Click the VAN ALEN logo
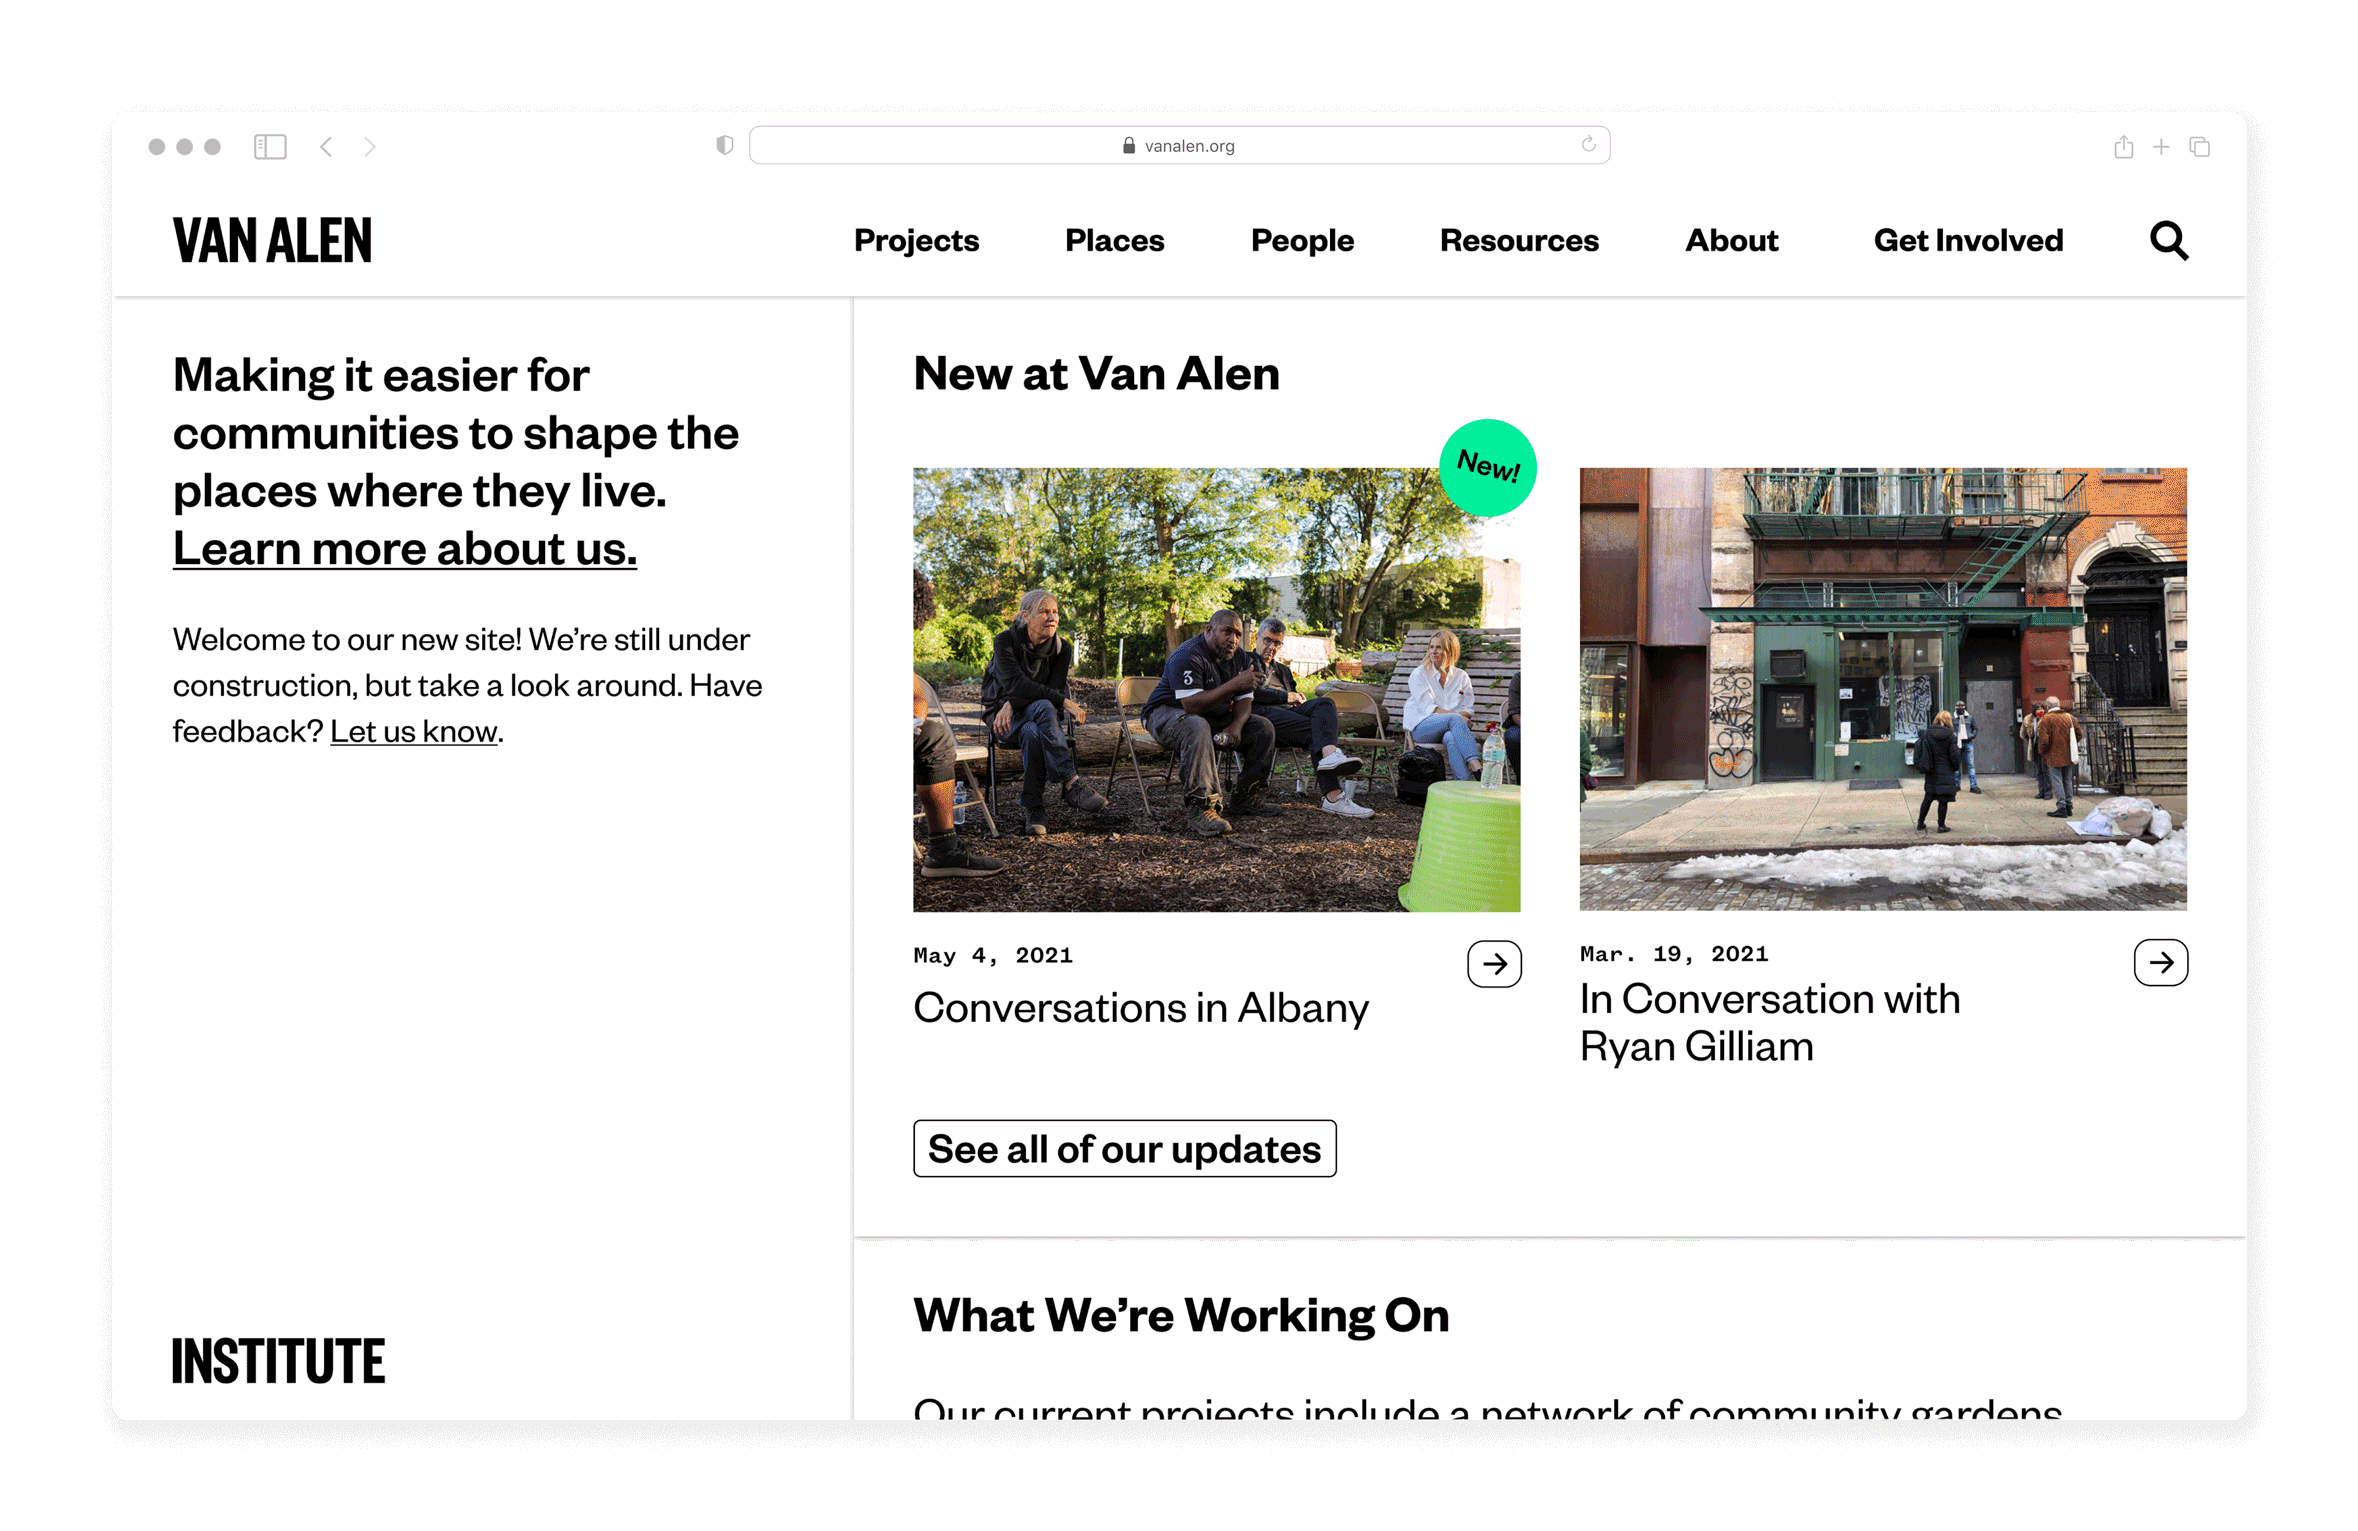 [272, 240]
